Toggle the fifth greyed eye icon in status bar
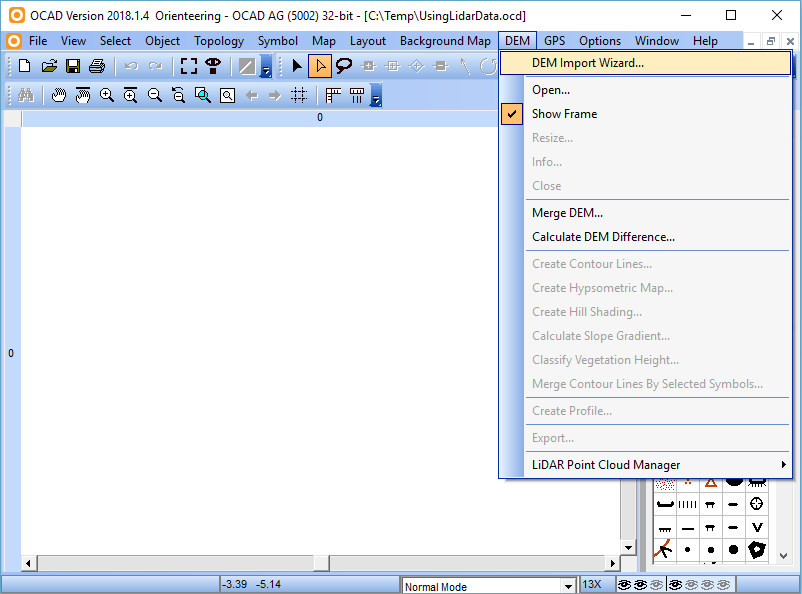The image size is (802, 594). click(x=692, y=584)
